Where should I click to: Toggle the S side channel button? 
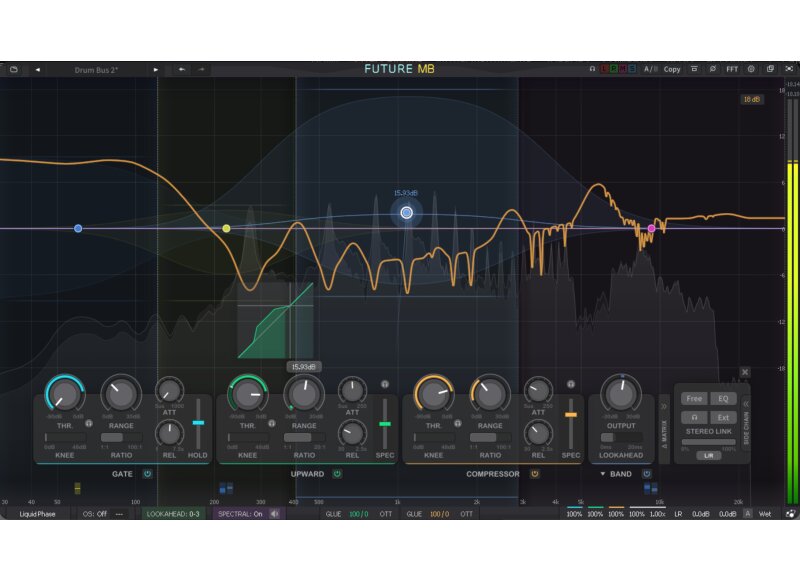[x=632, y=69]
